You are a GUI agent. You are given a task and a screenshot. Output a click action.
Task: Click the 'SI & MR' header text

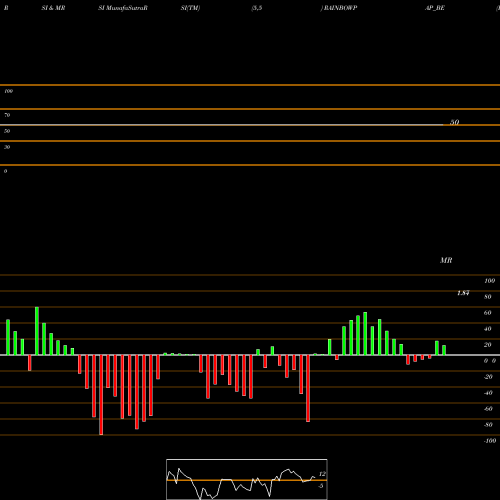[53, 8]
